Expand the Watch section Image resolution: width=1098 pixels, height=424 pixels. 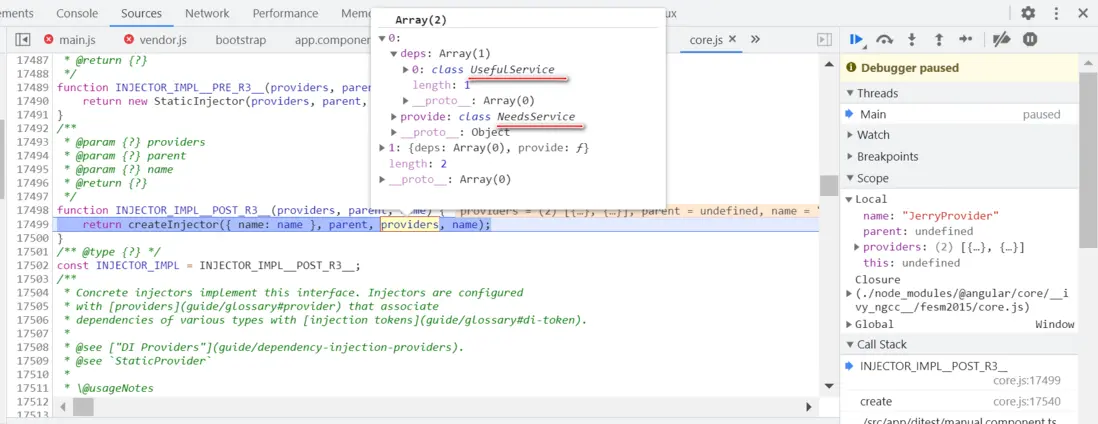[x=872, y=135]
